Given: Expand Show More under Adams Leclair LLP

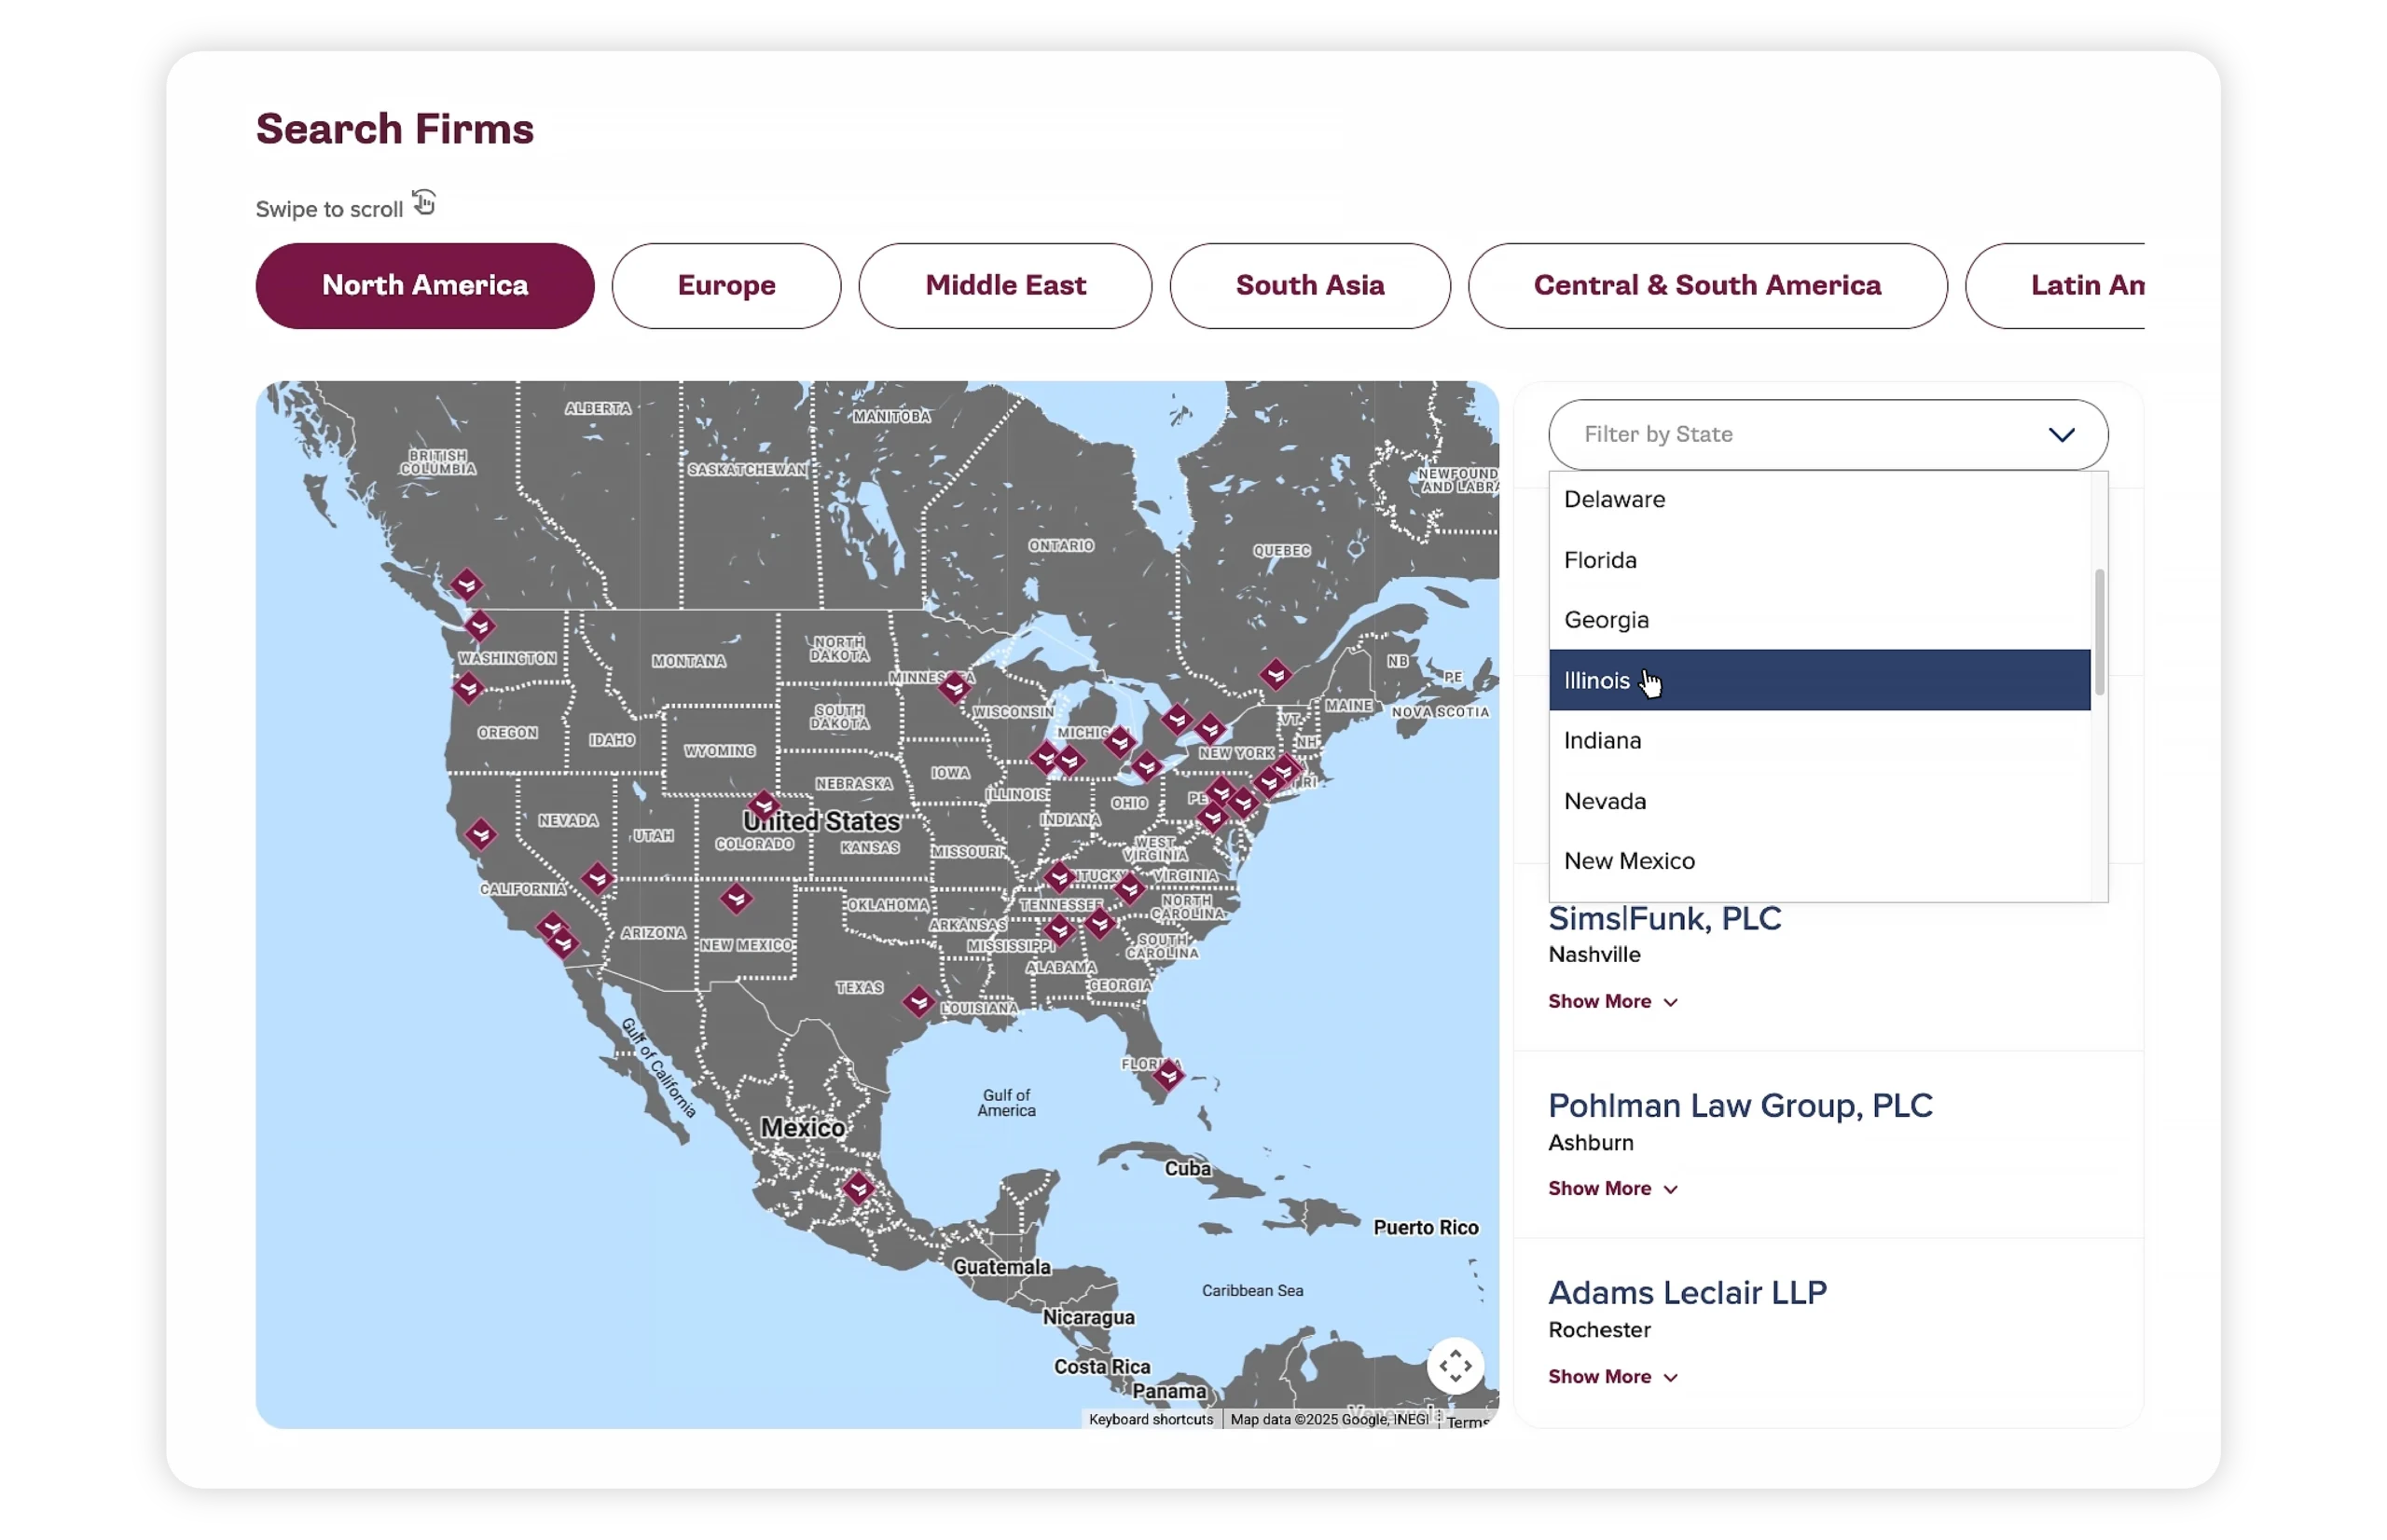Looking at the screenshot, I should [x=1612, y=1376].
